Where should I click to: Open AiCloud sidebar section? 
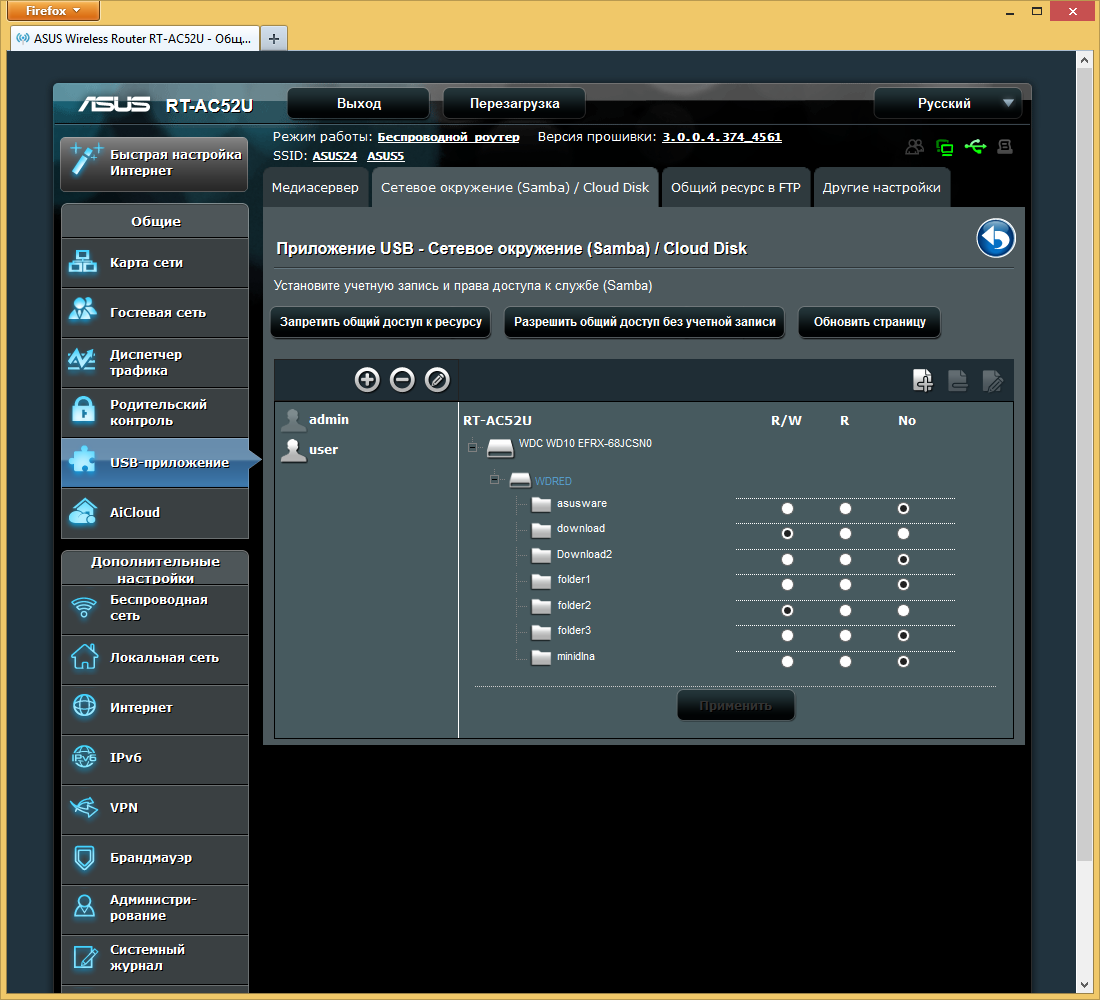(x=155, y=513)
